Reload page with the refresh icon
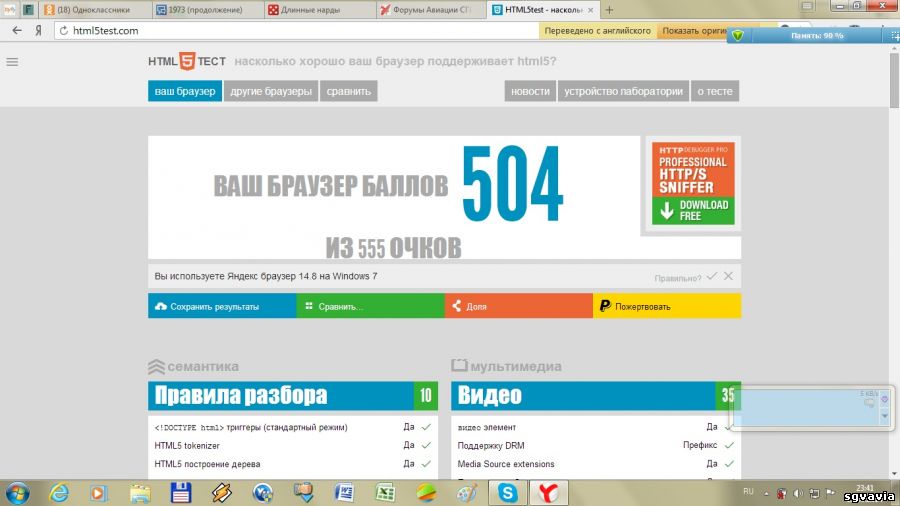 click(64, 30)
